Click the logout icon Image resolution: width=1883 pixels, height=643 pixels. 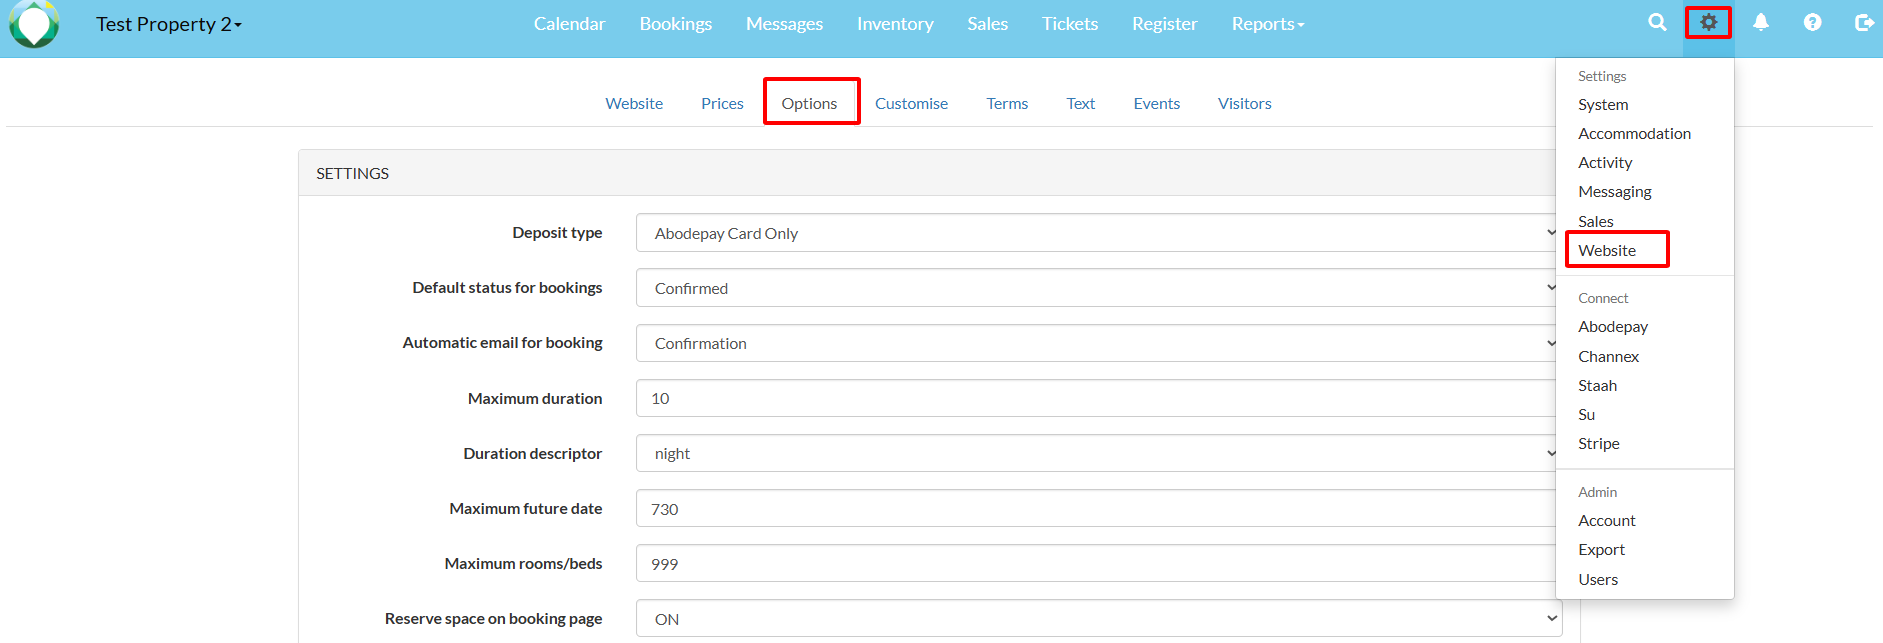(x=1864, y=22)
